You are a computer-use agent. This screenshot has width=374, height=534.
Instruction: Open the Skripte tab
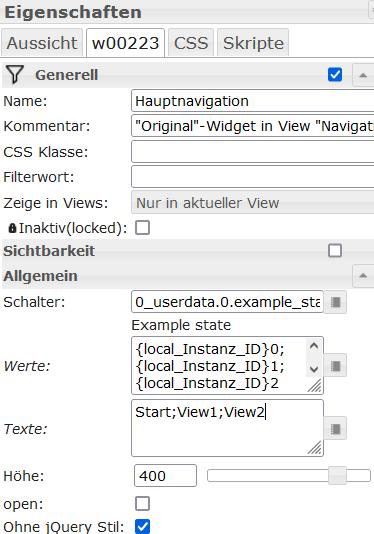coord(253,43)
